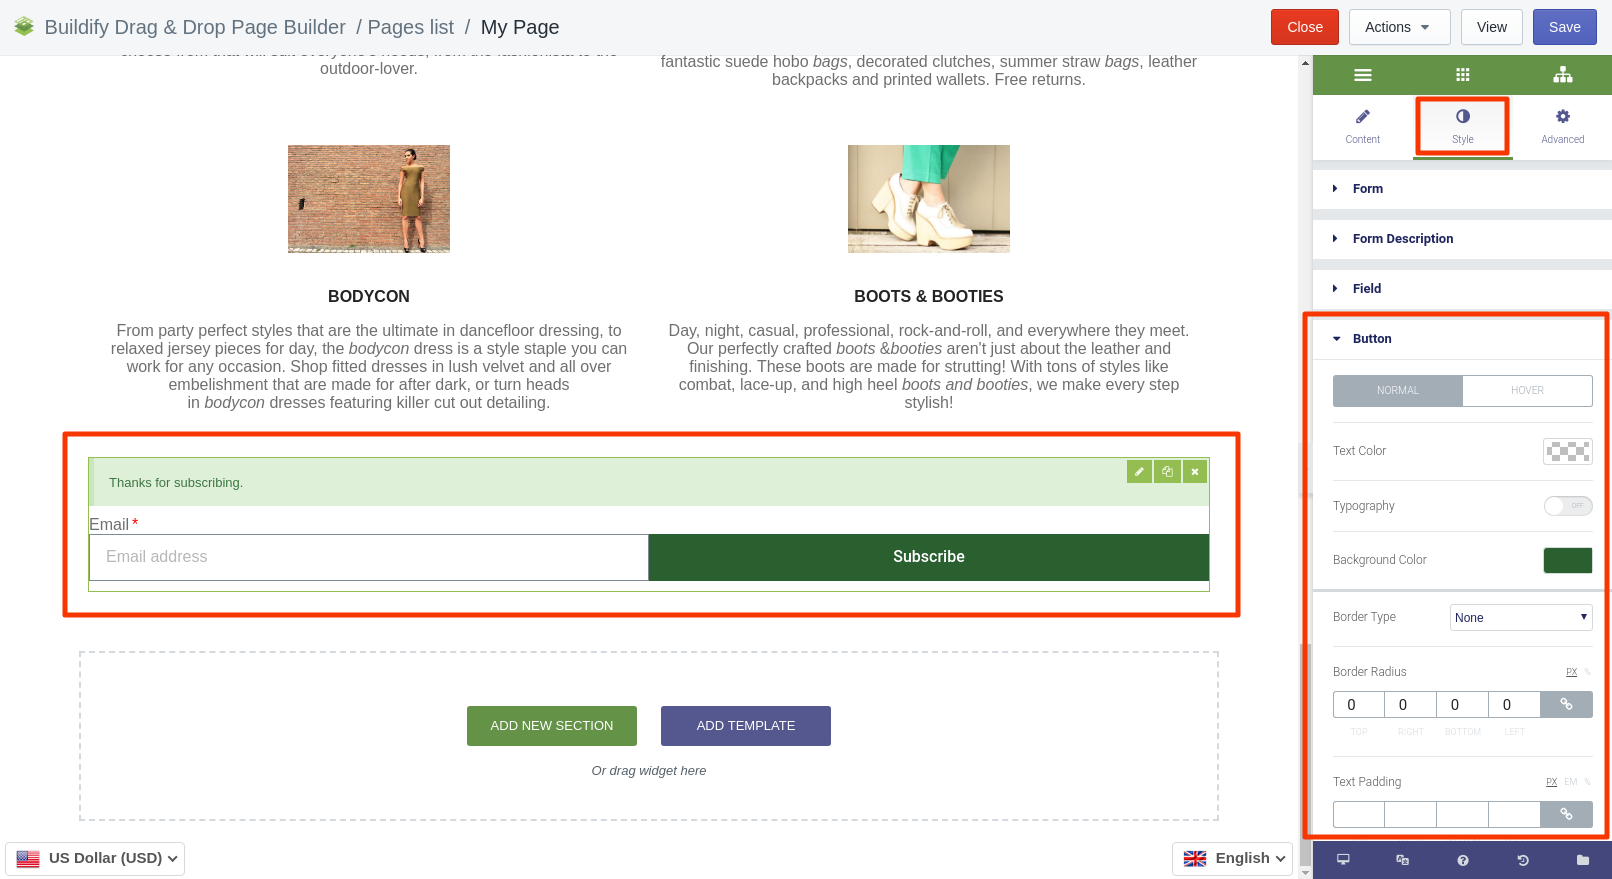Save the page
1612x879 pixels.
click(1565, 27)
